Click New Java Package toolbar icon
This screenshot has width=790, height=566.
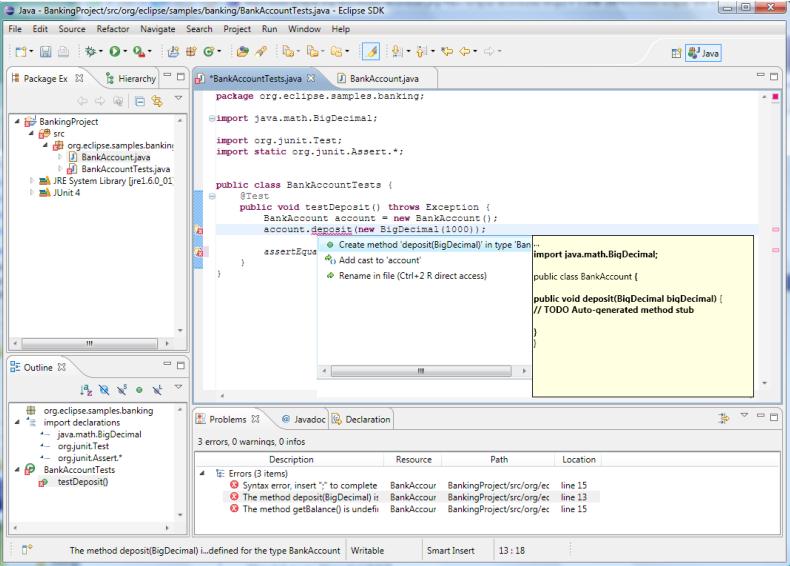(x=191, y=51)
